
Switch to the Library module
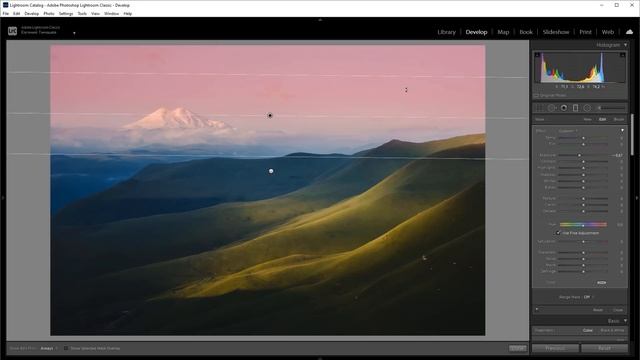pos(447,32)
